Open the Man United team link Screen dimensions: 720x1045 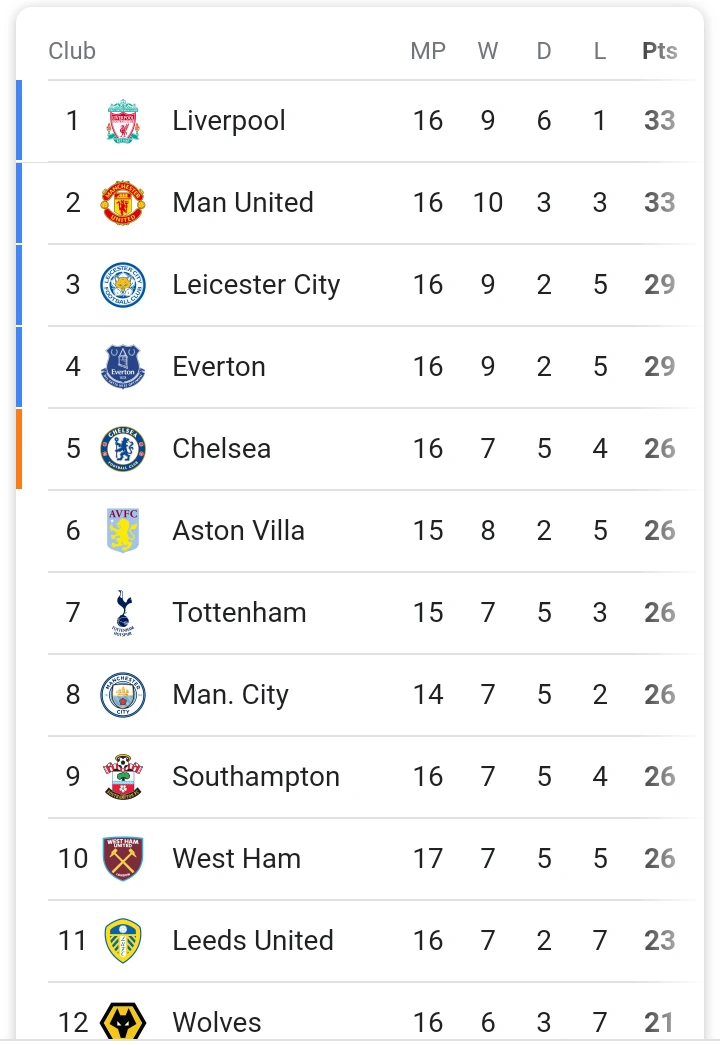pyautogui.click(x=243, y=203)
